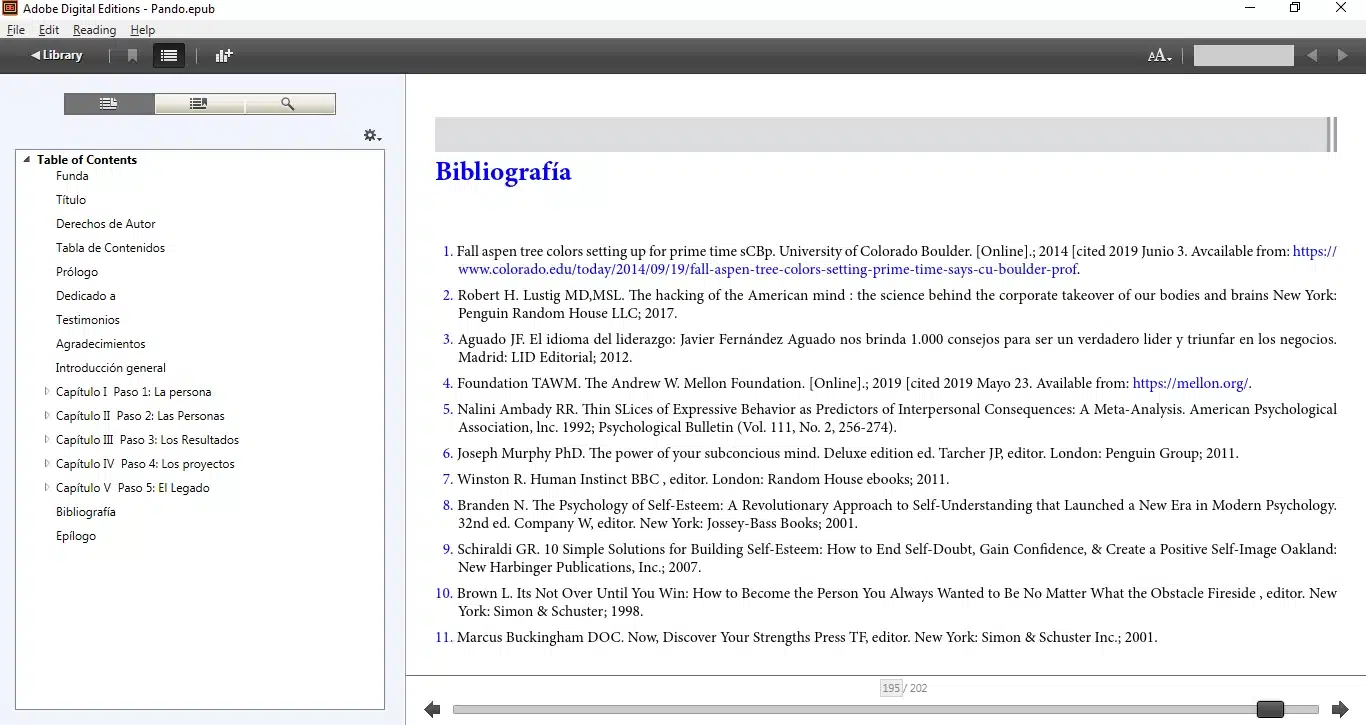Click the reading statistics chart icon

[x=224, y=56]
